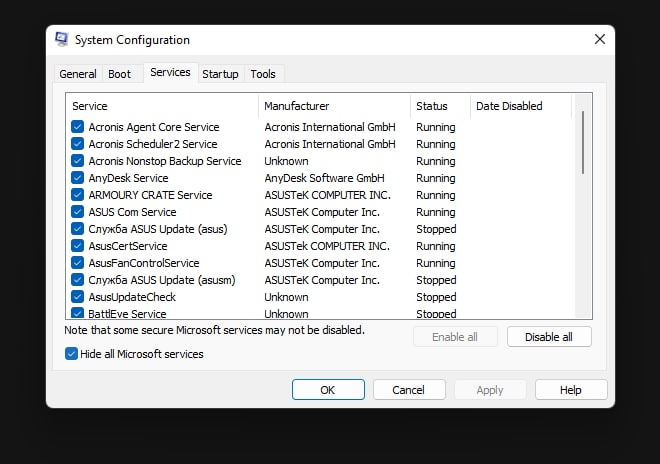Click the System Configuration title bar icon
Viewport: 660px width, 464px height.
61,39
